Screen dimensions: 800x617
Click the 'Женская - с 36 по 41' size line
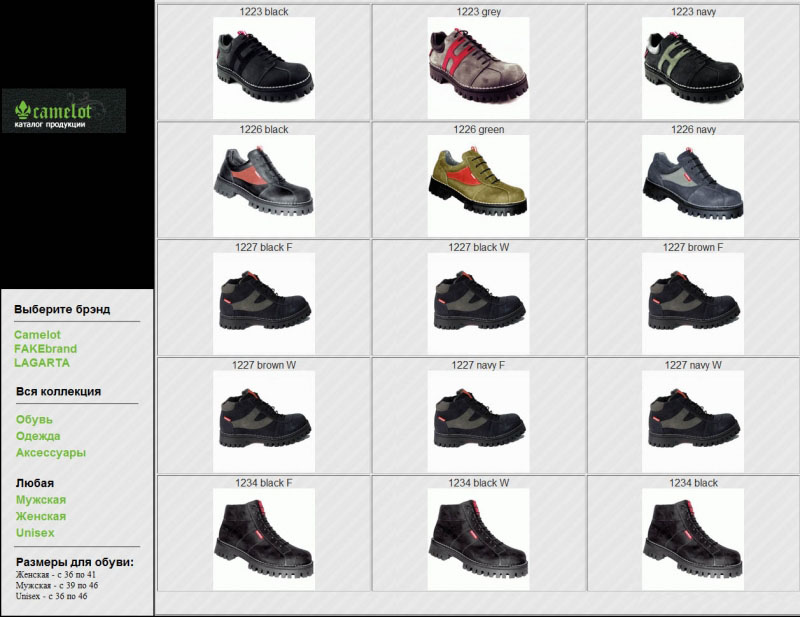pos(56,575)
